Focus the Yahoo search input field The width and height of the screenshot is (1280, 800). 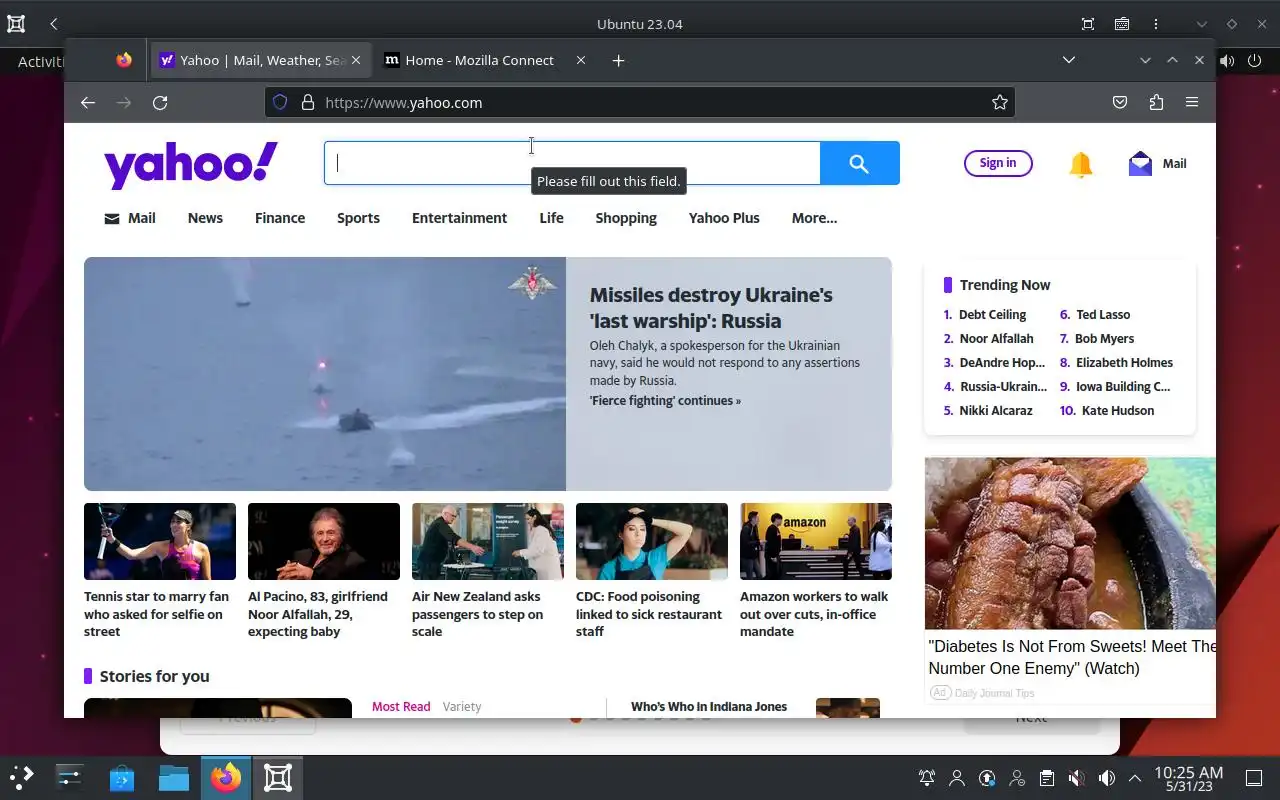[572, 163]
